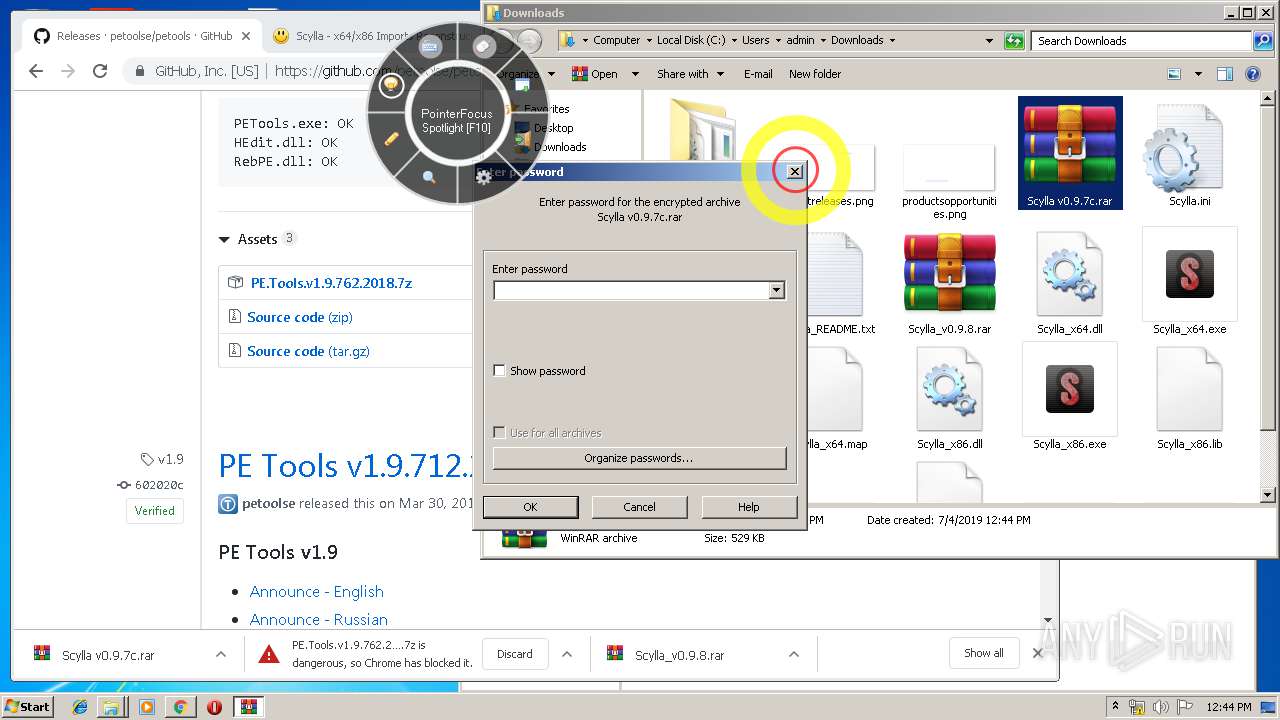Viewport: 1280px width, 720px height.
Task: Open Windows Media Player from taskbar
Action: pos(147,707)
